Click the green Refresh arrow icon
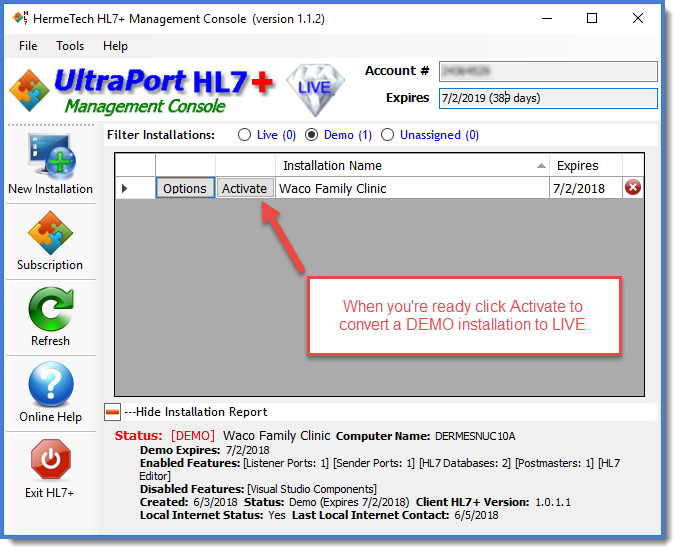The width and height of the screenshot is (680, 554). (51, 309)
